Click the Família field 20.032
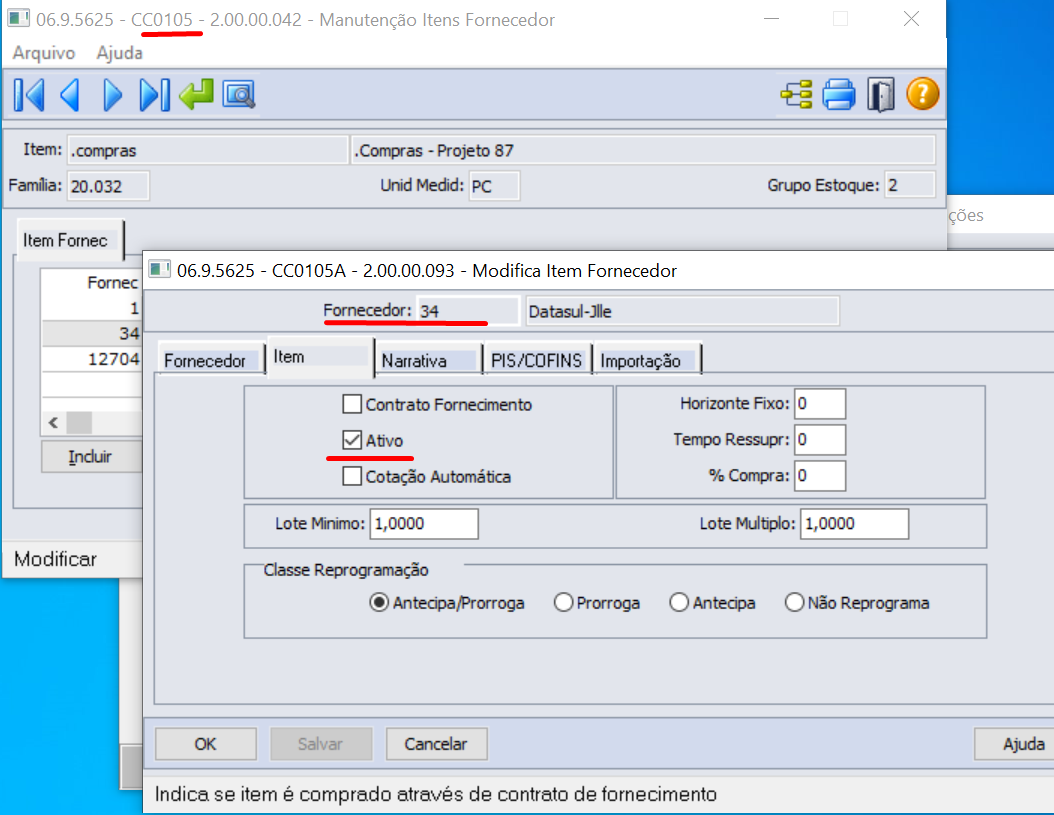1054x815 pixels. point(108,186)
